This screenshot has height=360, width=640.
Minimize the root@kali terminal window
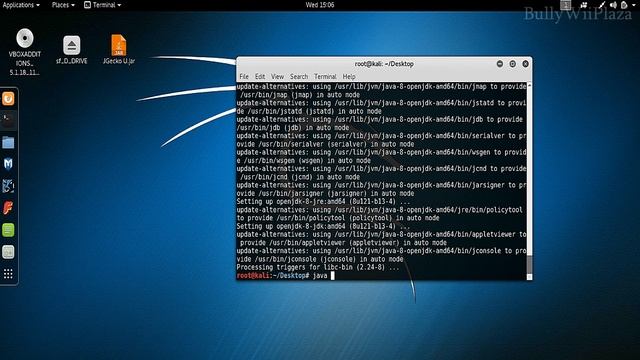[x=500, y=64]
